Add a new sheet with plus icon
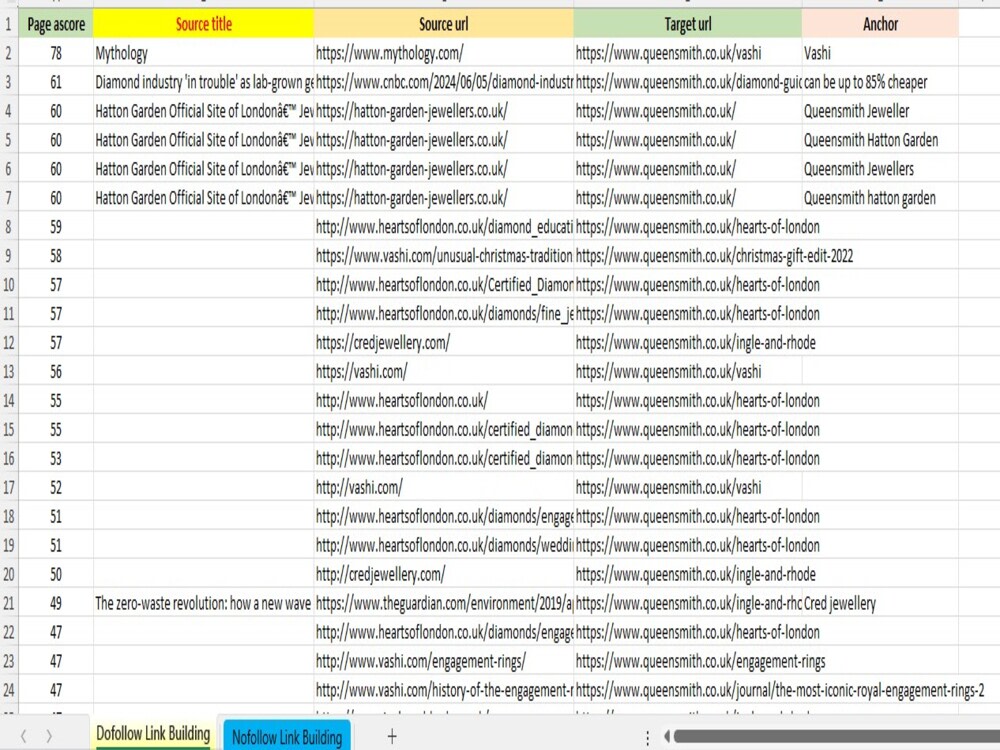The height and width of the screenshot is (750, 1000). click(x=392, y=736)
